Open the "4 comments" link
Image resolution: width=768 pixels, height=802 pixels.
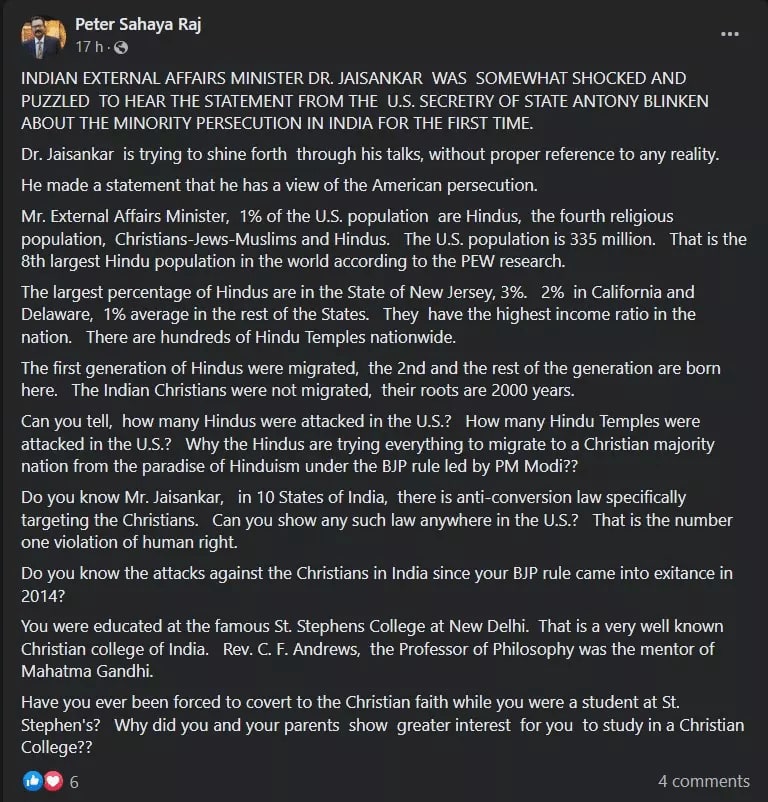703,781
